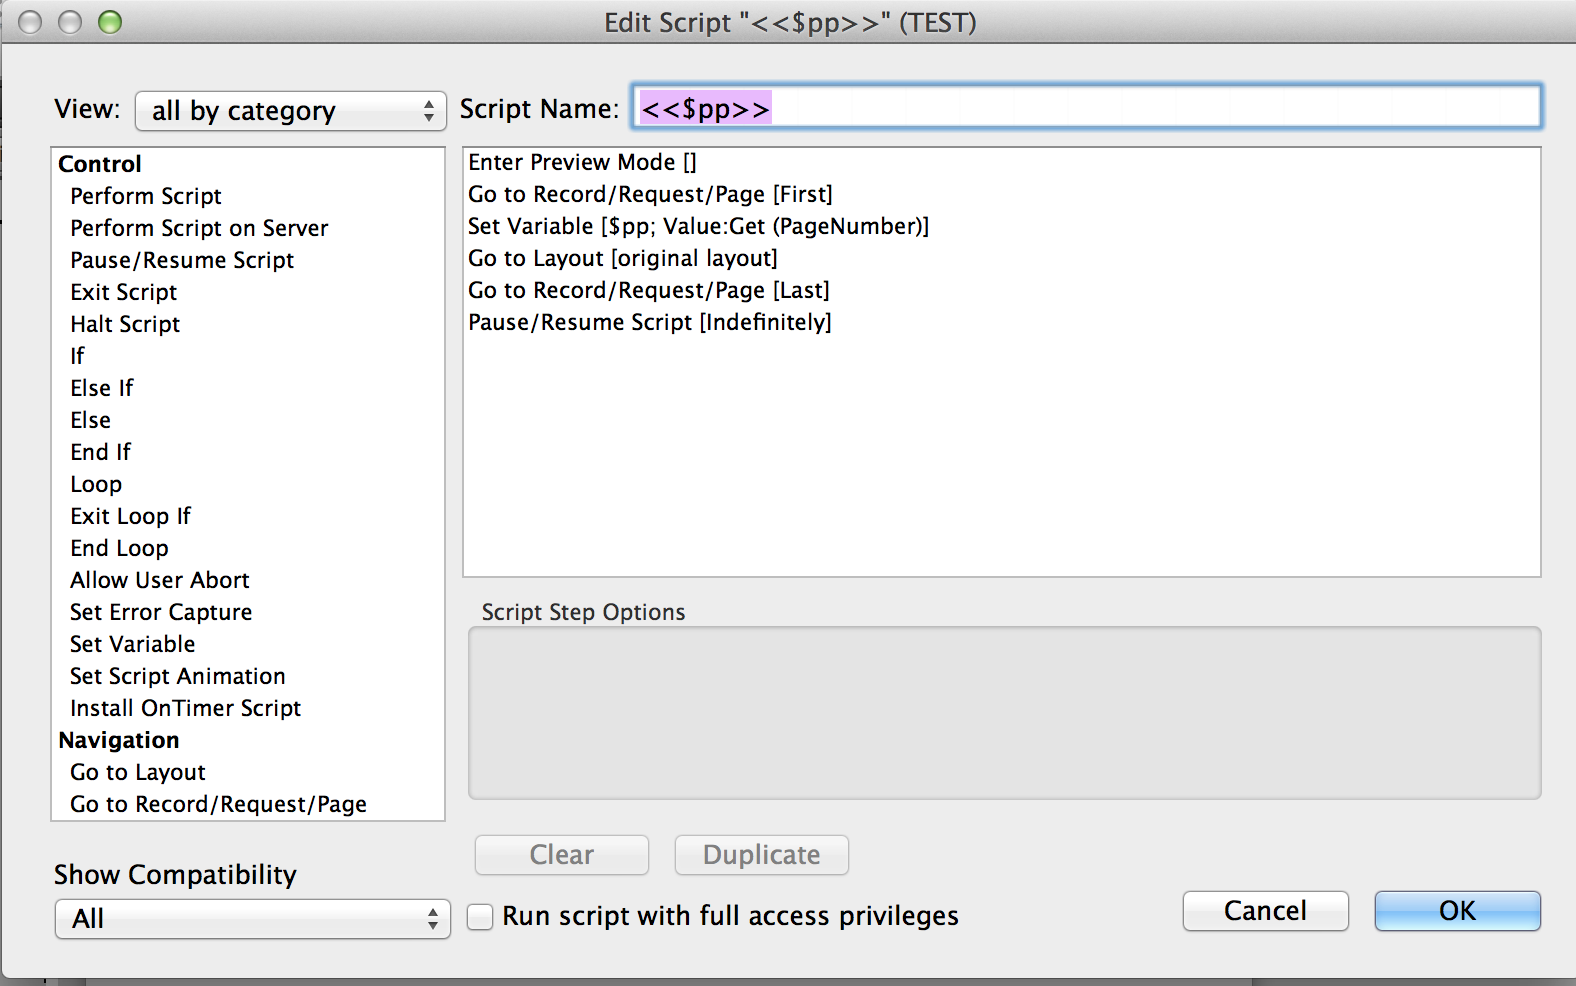Select Pause/Resume Script [Indefinitely] step

tap(649, 322)
